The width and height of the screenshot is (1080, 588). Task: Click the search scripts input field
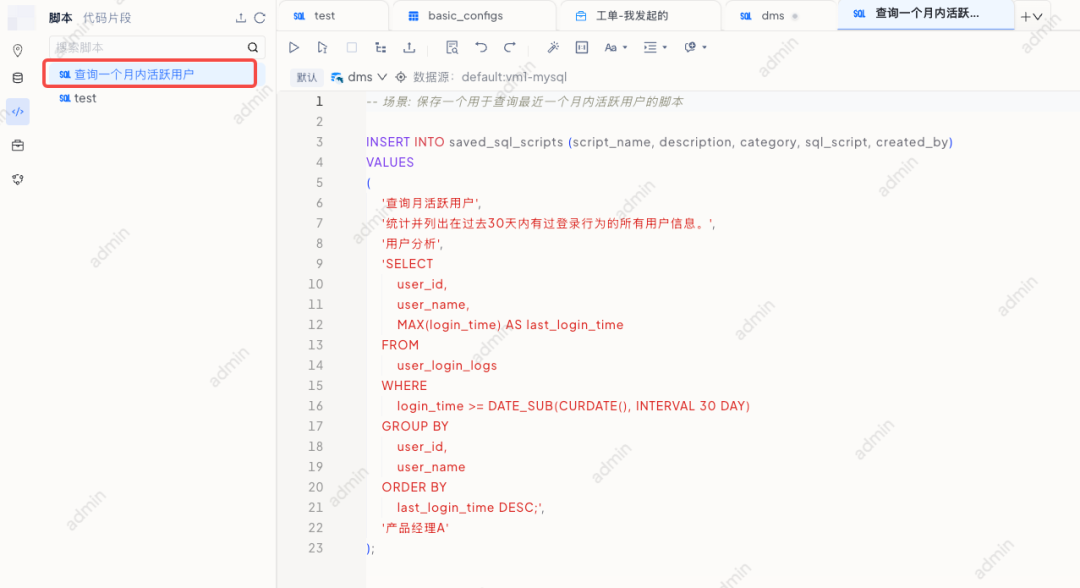click(x=148, y=47)
